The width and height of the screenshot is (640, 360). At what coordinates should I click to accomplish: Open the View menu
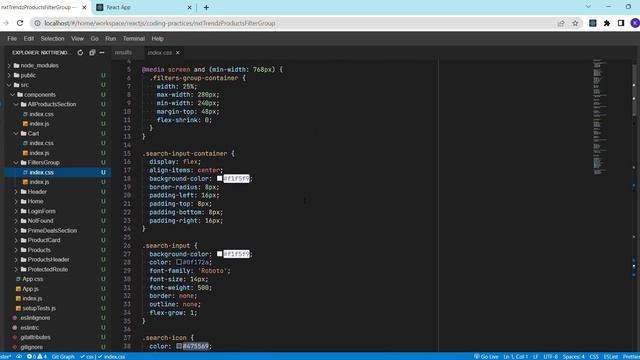(x=77, y=38)
